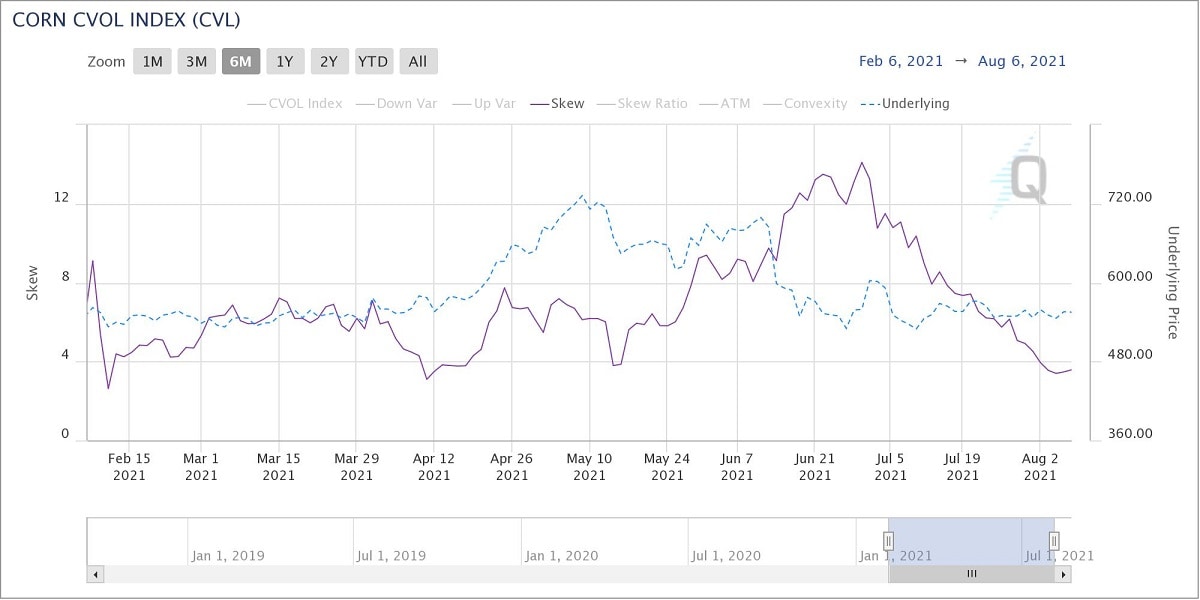Click the Feb 6, 2021 start date
The width and height of the screenshot is (1200, 600).
(x=901, y=61)
